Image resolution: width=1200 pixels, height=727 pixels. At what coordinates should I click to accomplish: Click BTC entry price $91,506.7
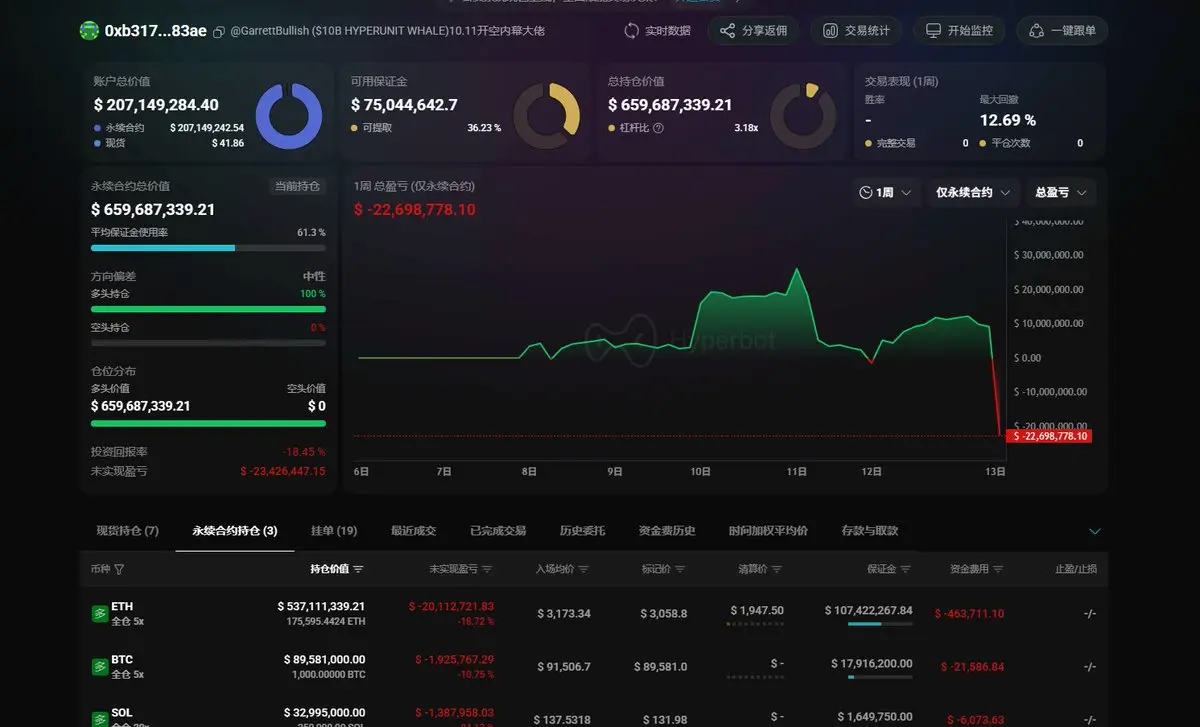click(x=564, y=666)
